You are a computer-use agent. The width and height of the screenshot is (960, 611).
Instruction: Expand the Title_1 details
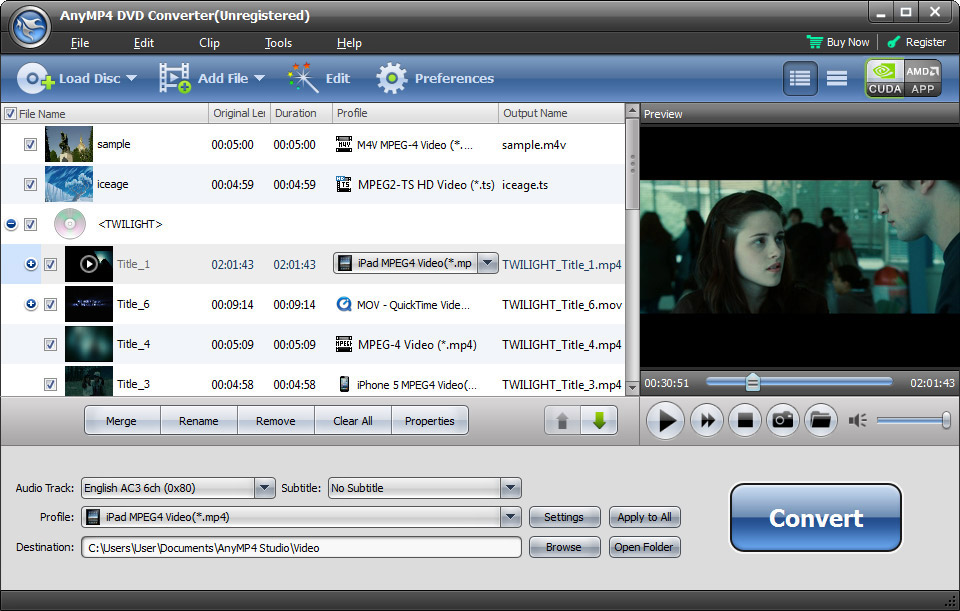pyautogui.click(x=31, y=264)
